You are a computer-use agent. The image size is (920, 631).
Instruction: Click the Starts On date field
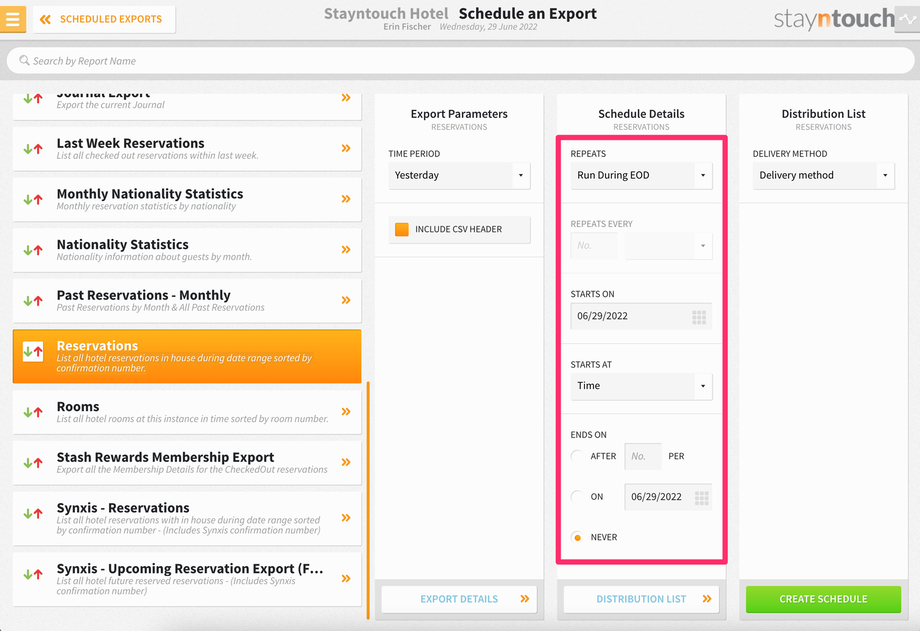(x=641, y=316)
